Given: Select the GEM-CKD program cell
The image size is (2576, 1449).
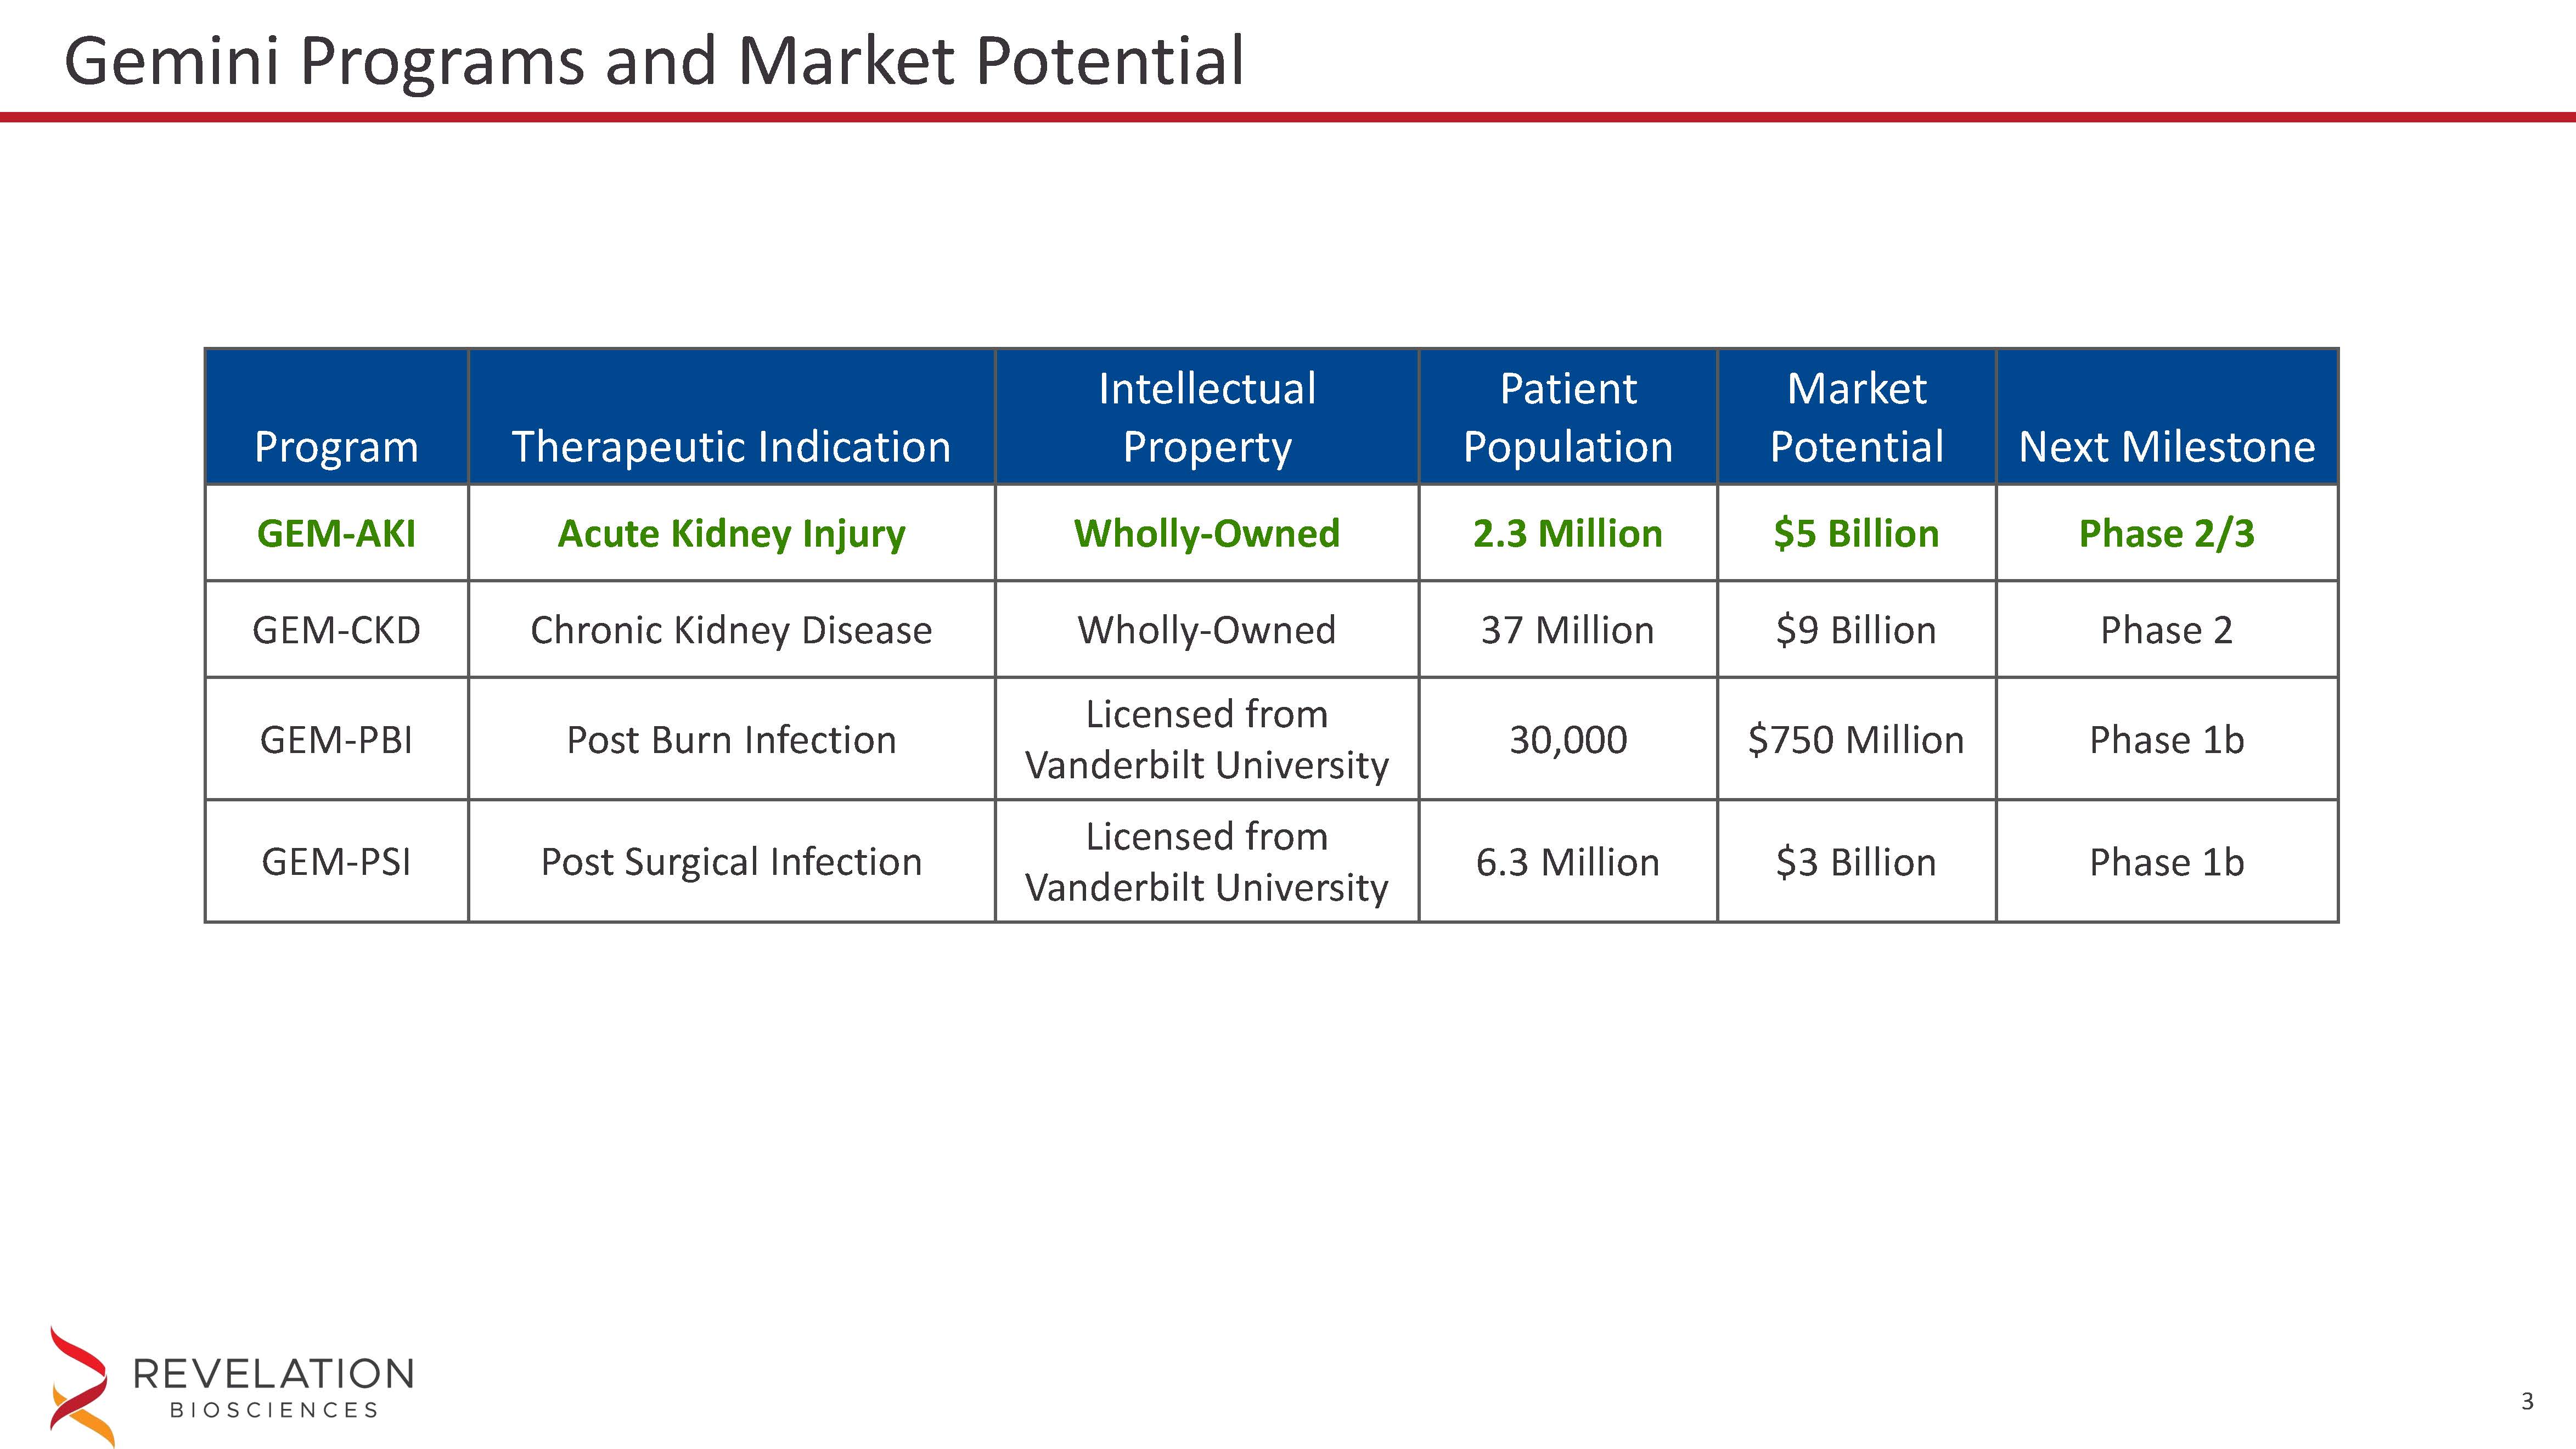Looking at the screenshot, I should (x=336, y=630).
